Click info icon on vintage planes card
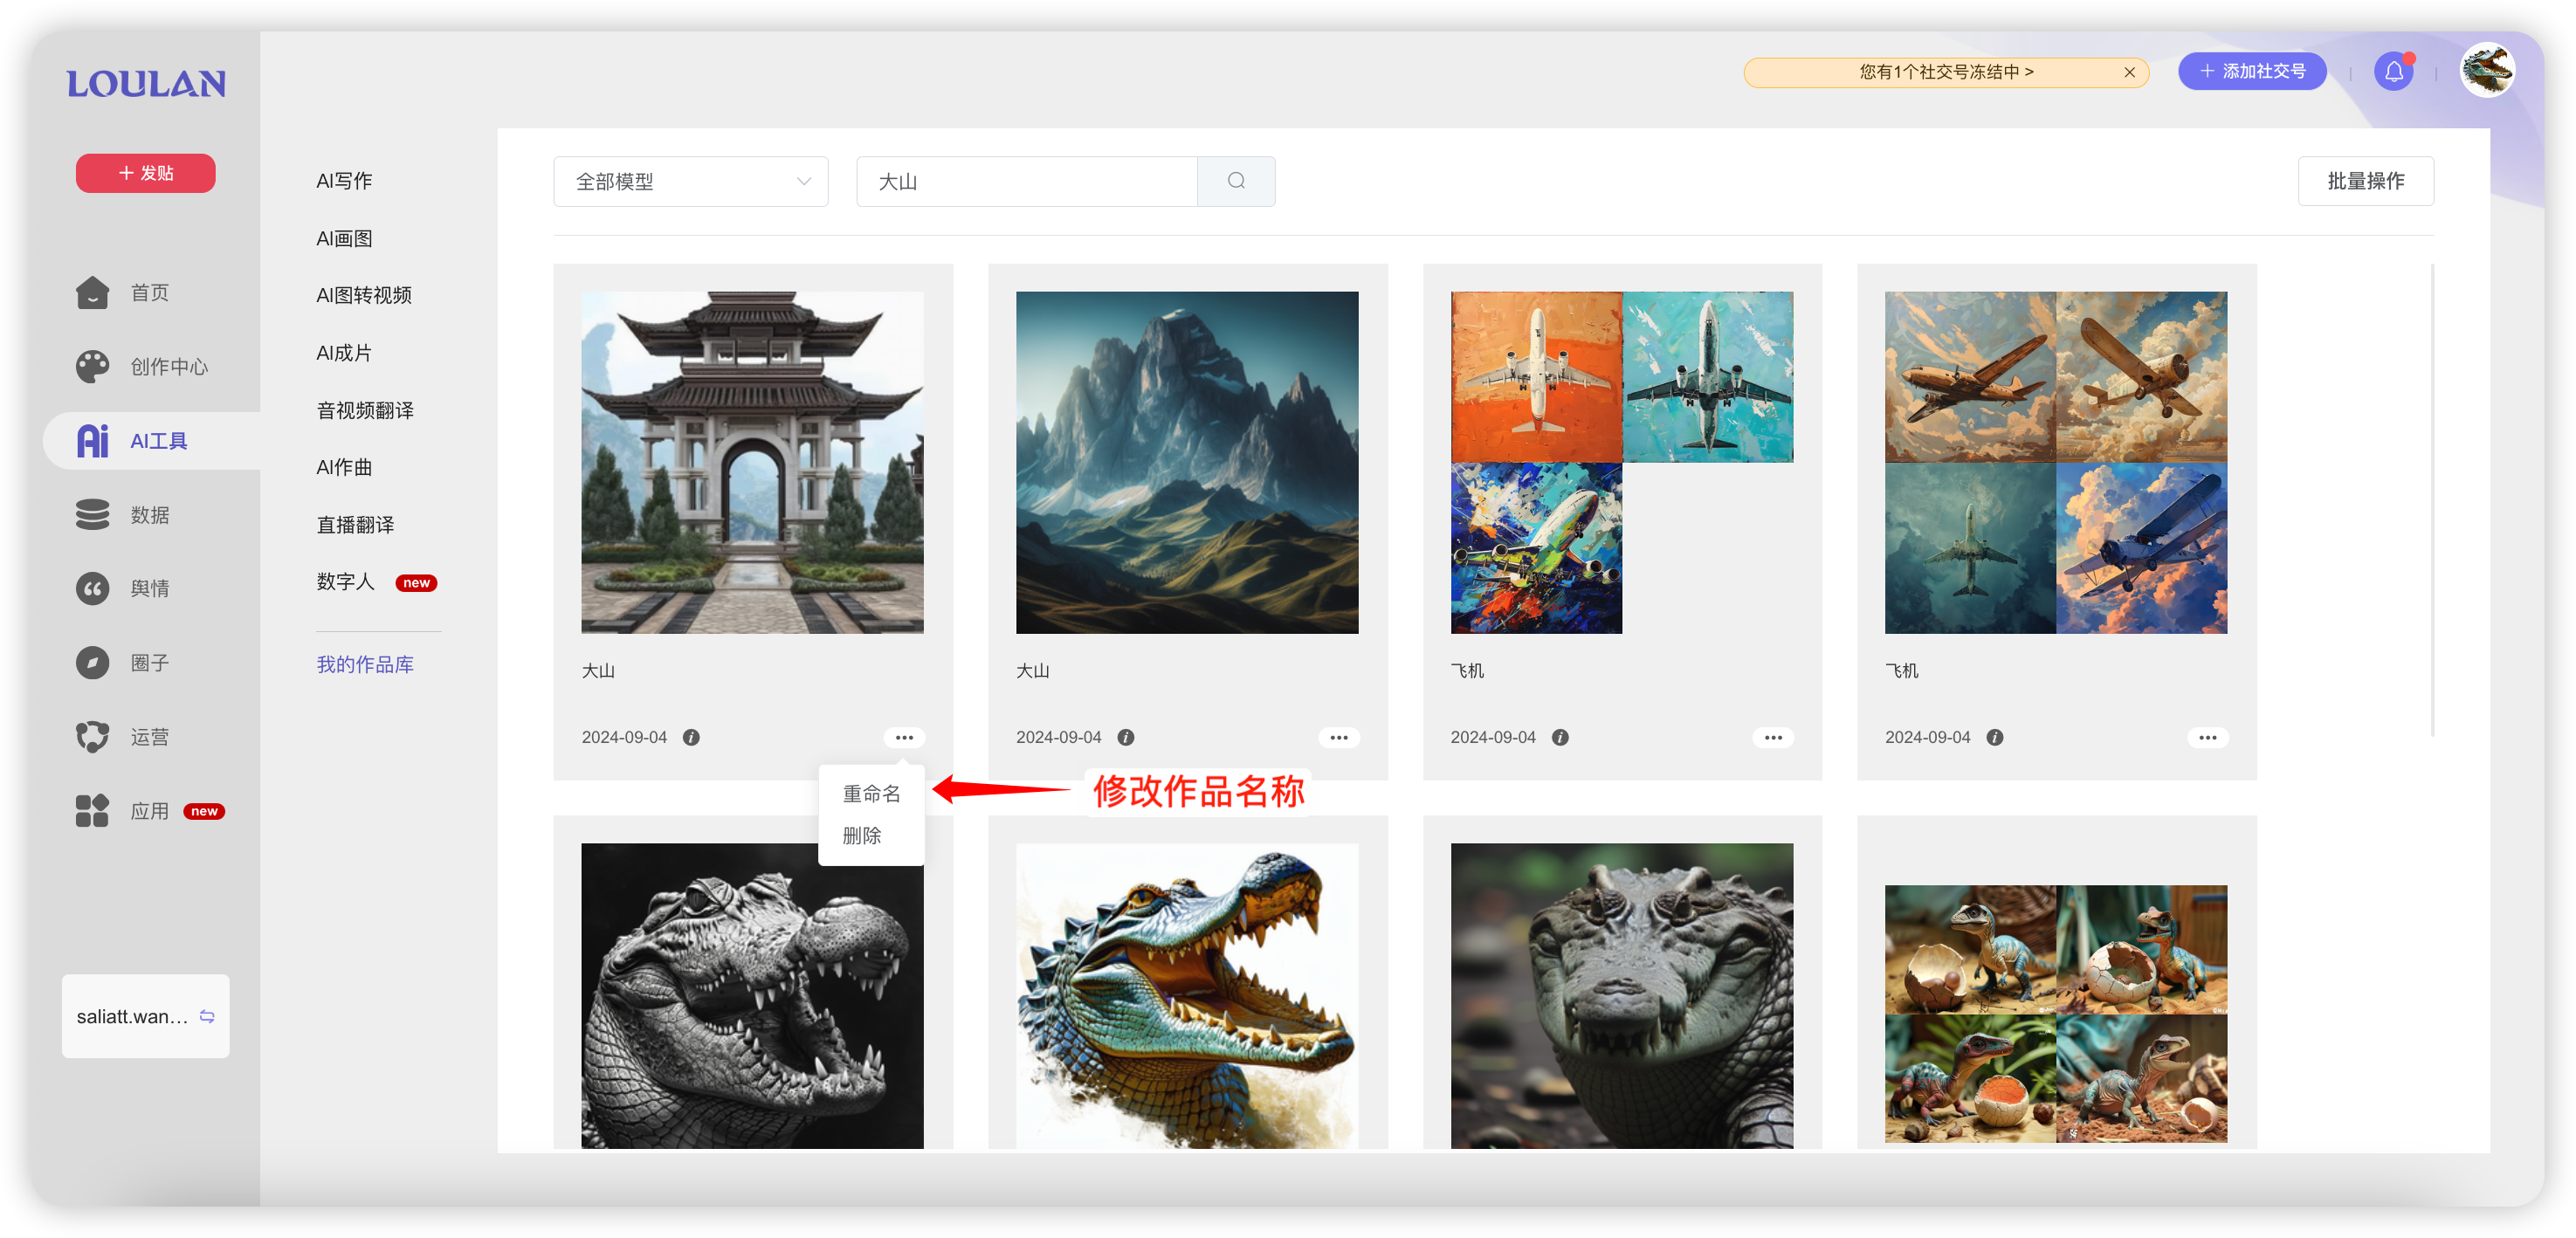 click(x=1995, y=738)
